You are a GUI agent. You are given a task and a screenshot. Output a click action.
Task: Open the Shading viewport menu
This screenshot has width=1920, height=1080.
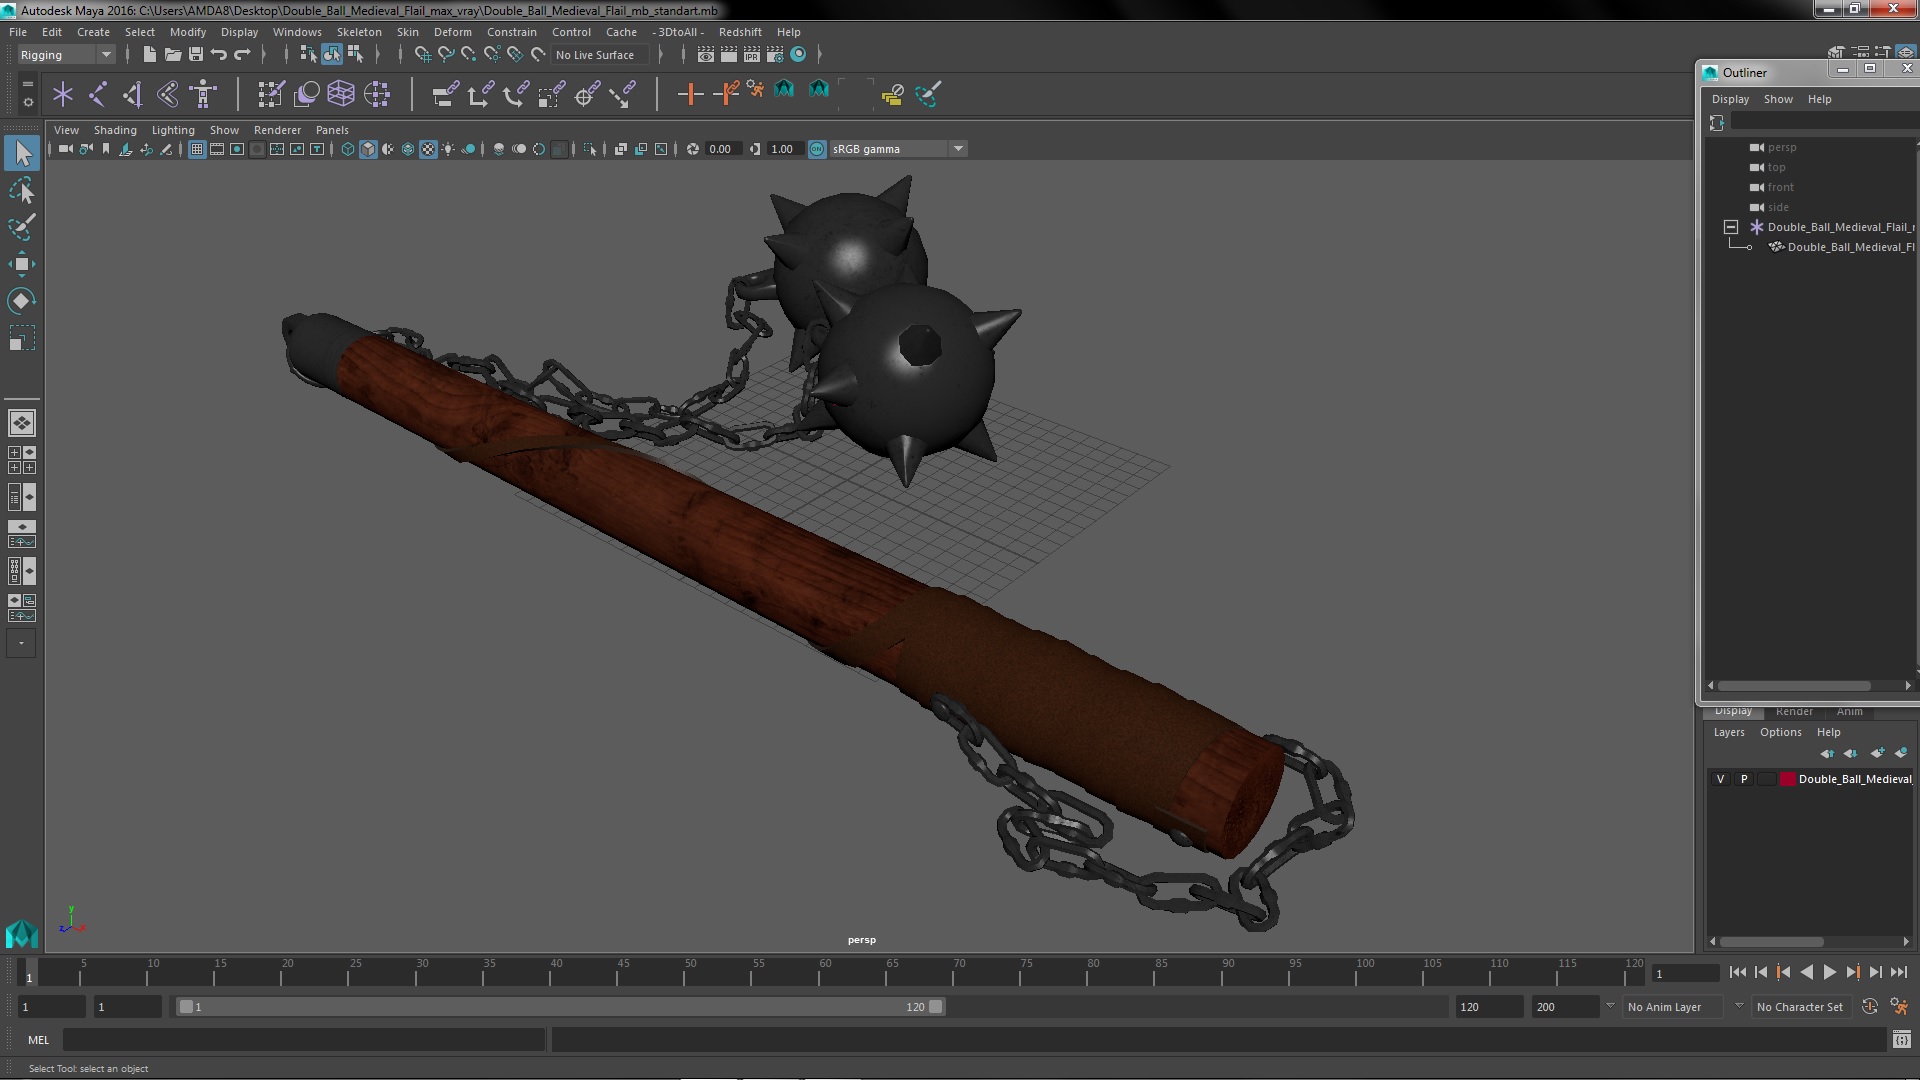[x=115, y=129]
